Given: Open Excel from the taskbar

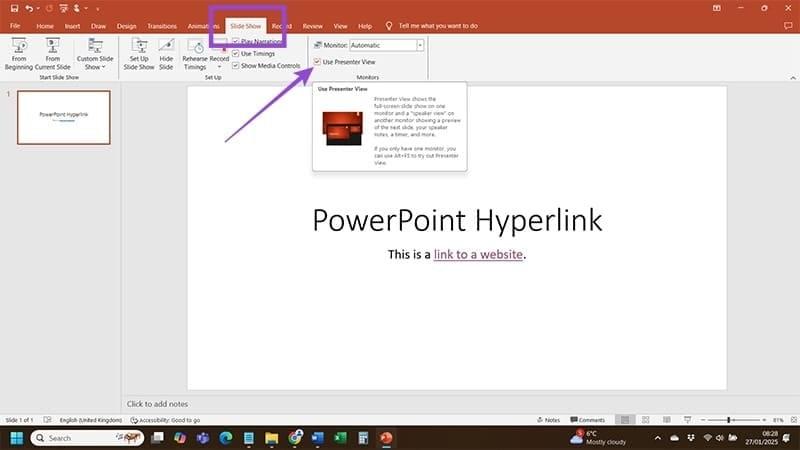Looking at the screenshot, I should coord(340,438).
